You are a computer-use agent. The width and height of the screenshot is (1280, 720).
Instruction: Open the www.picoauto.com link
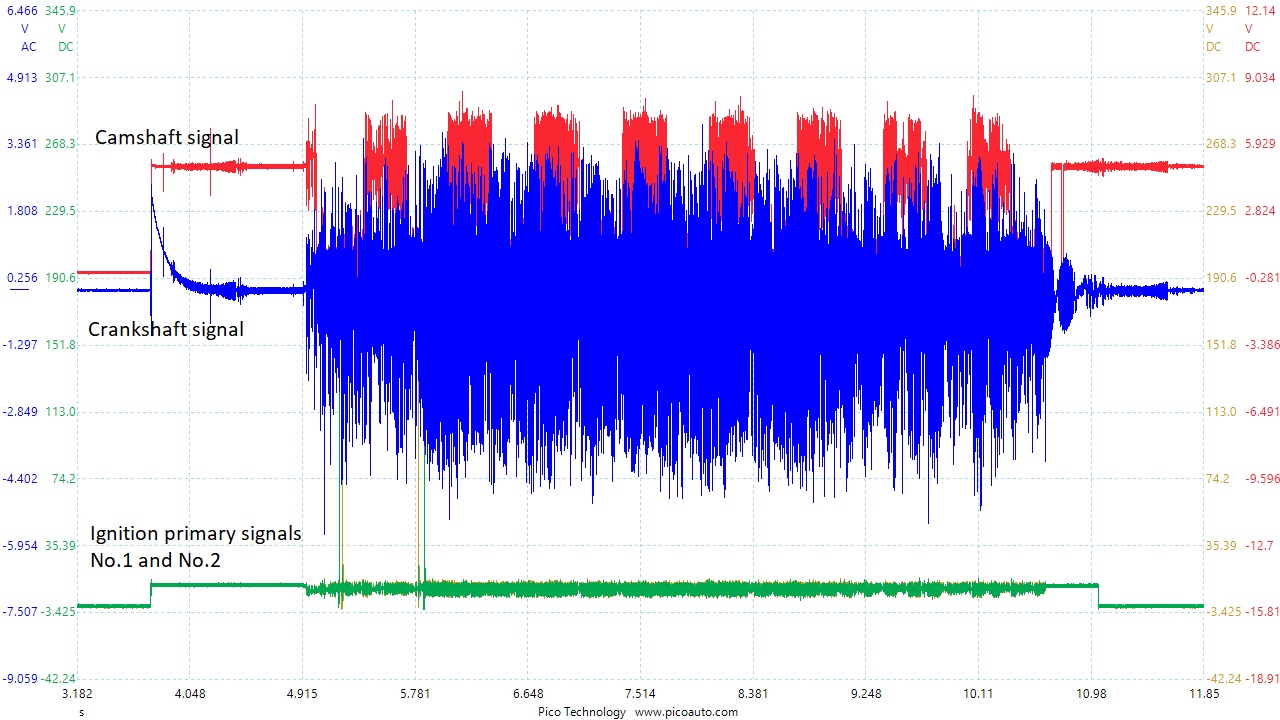point(686,712)
